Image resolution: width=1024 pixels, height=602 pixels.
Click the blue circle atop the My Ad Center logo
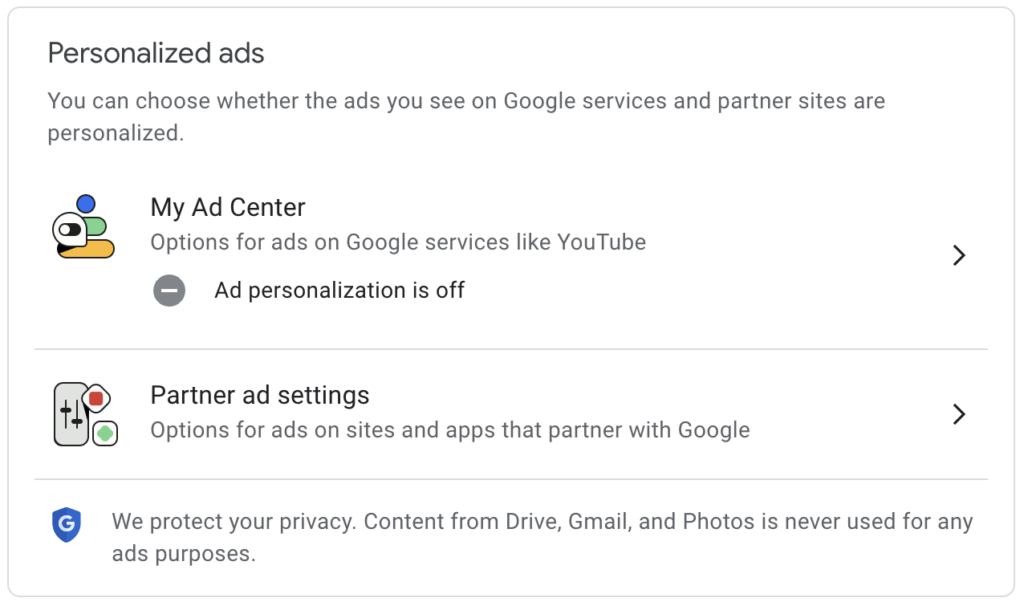point(85,203)
